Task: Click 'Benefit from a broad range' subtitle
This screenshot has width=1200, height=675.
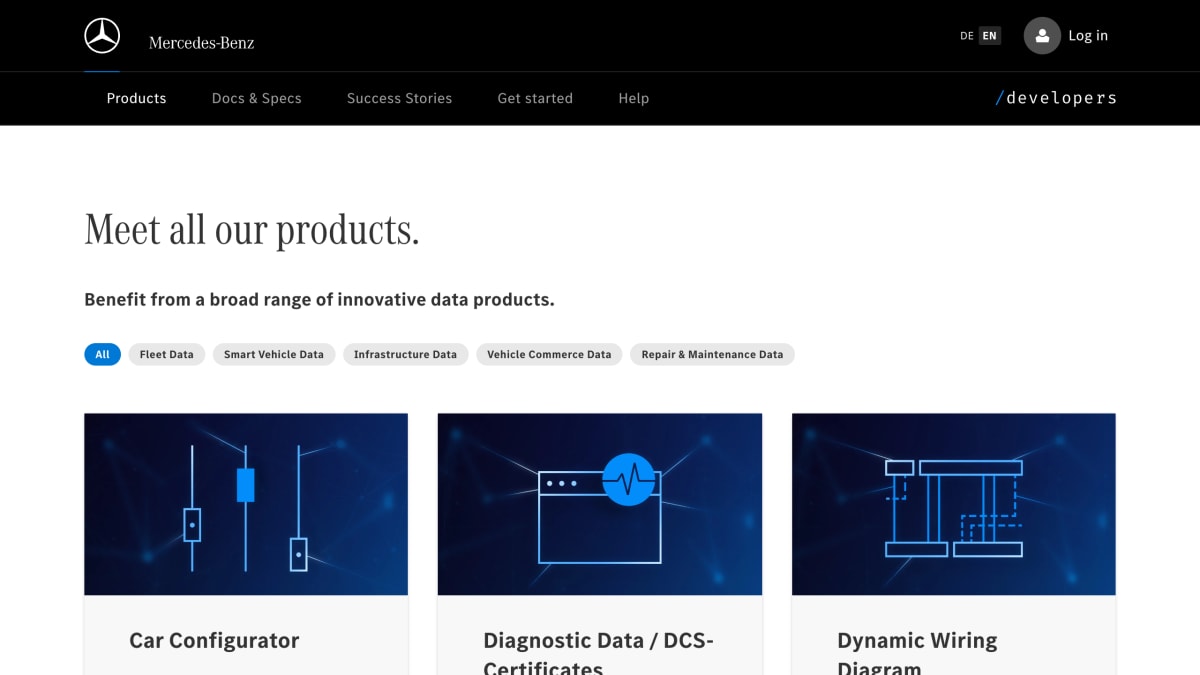Action: pos(319,299)
